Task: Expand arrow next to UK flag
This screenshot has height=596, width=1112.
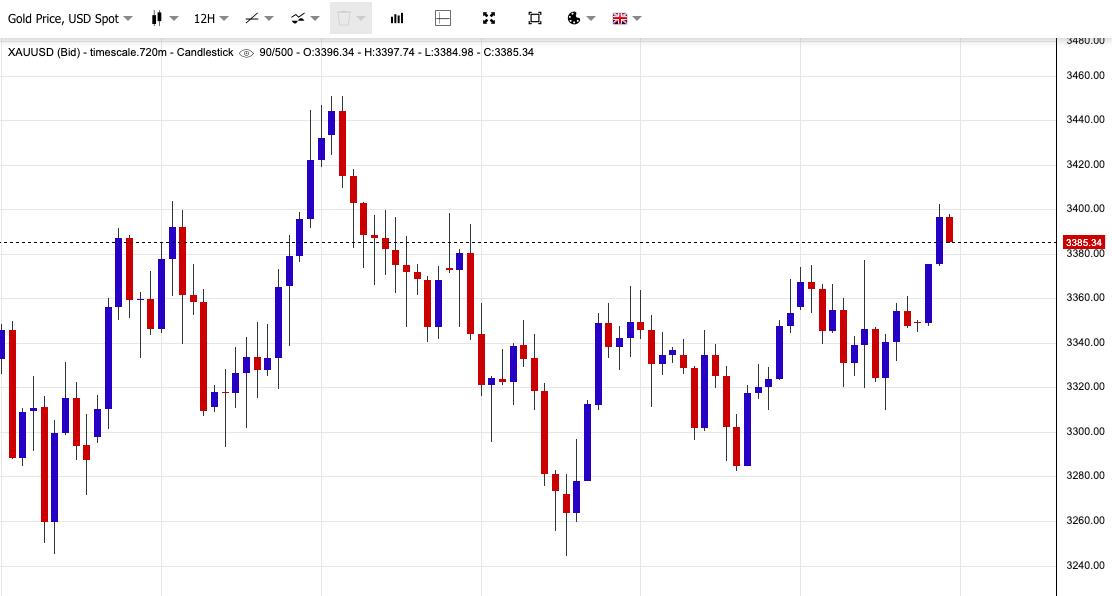Action: pyautogui.click(x=637, y=18)
